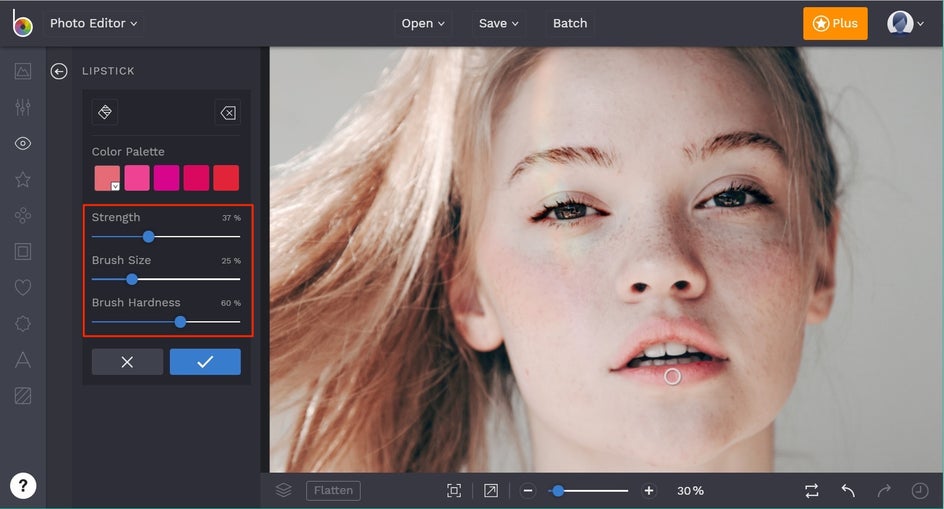This screenshot has height=509, width=944.
Task: Click the Flatten button
Action: 333,490
